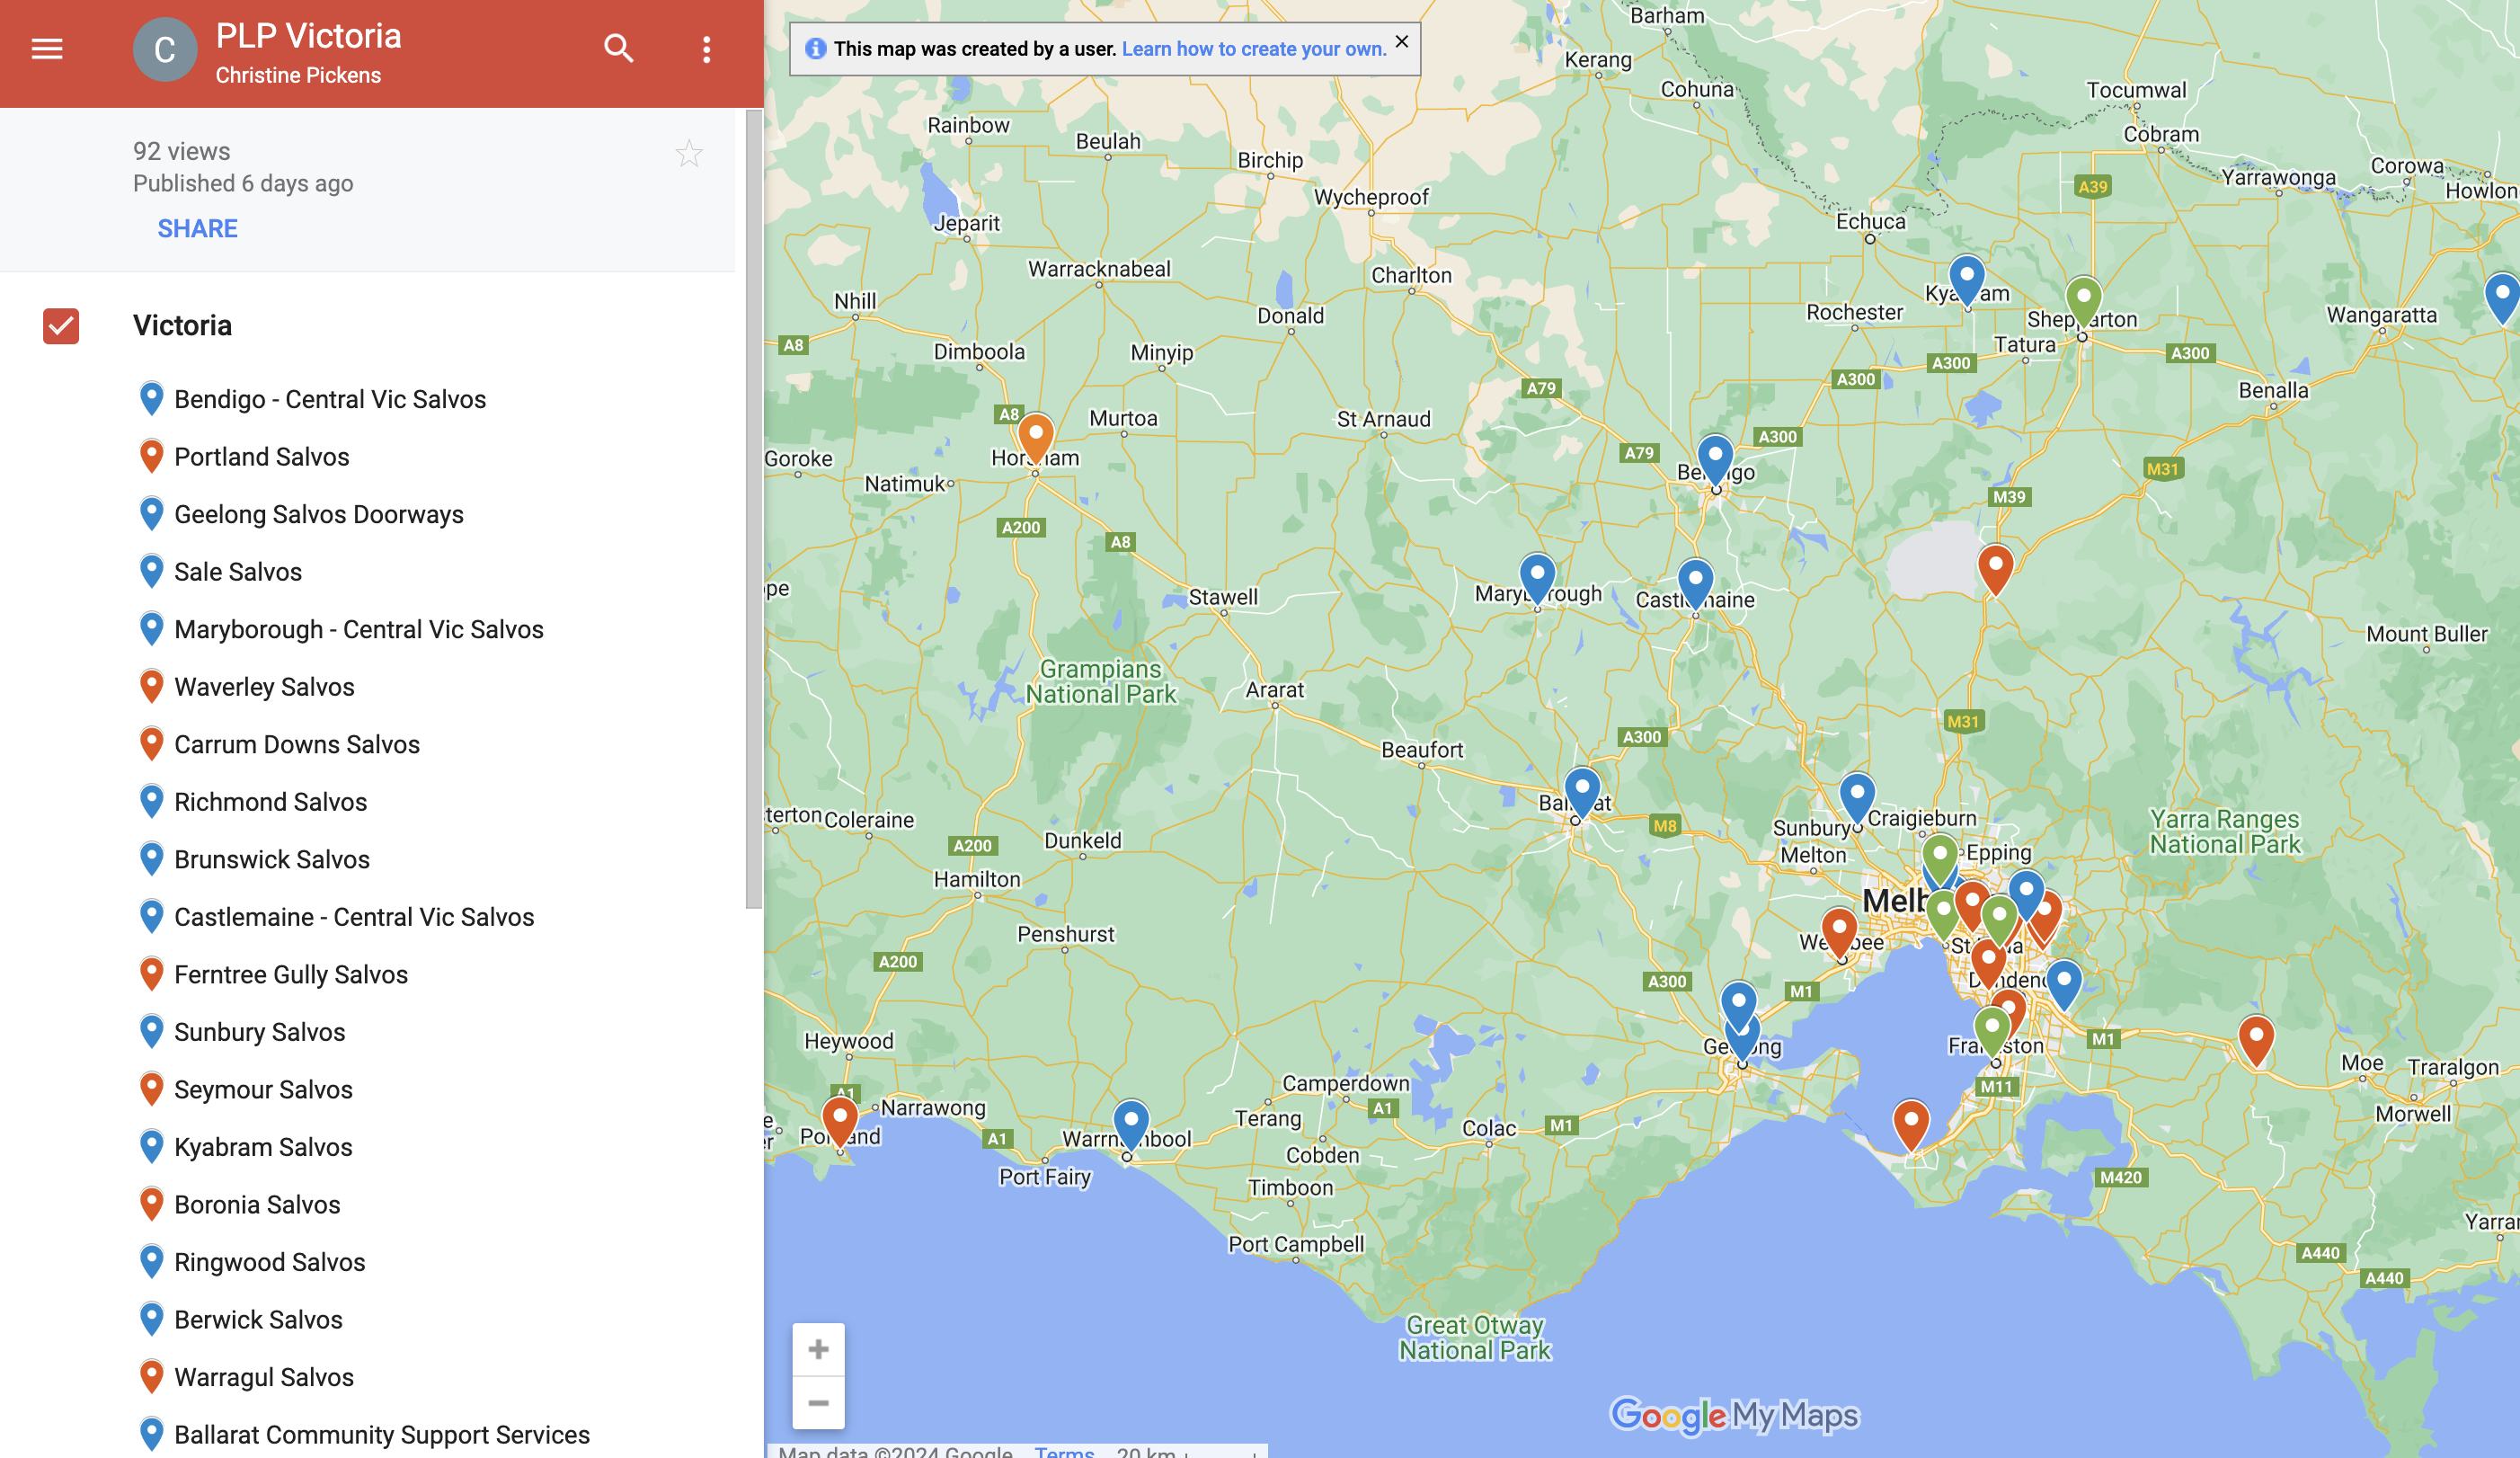This screenshot has width=2520, height=1458.
Task: Open Learn how to create your own link
Action: click(1254, 49)
